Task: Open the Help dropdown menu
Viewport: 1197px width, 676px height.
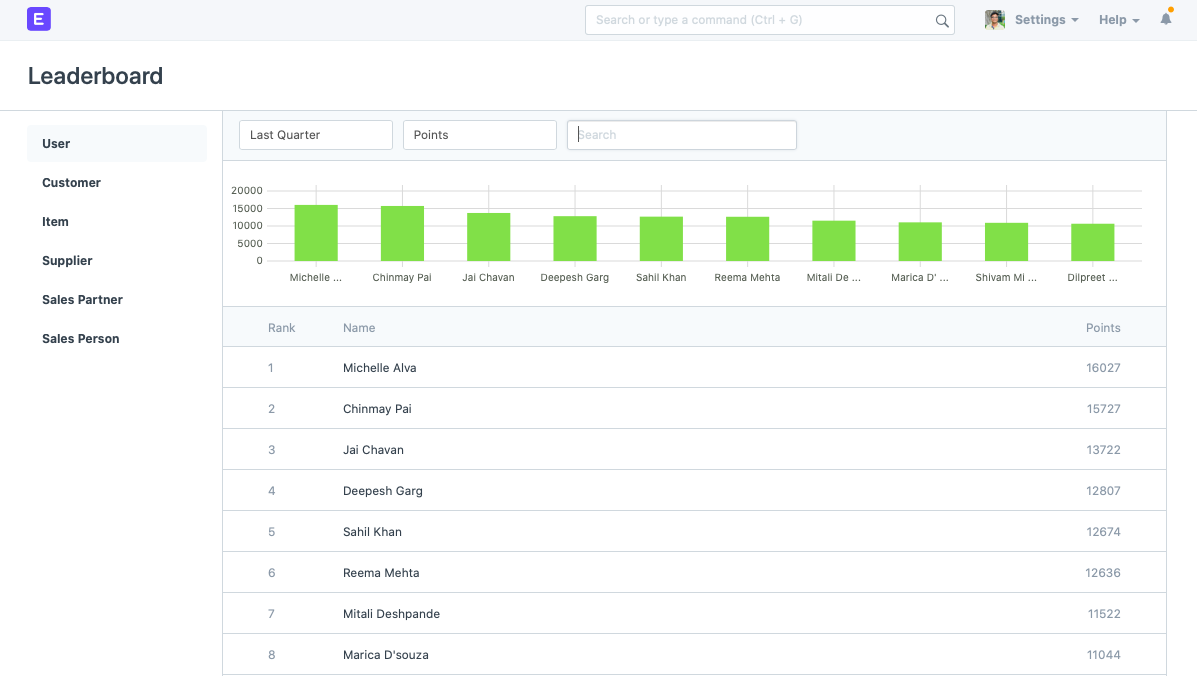Action: [x=1119, y=20]
